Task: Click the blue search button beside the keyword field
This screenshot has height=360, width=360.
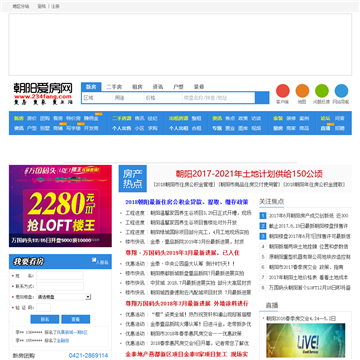Action: point(262,98)
